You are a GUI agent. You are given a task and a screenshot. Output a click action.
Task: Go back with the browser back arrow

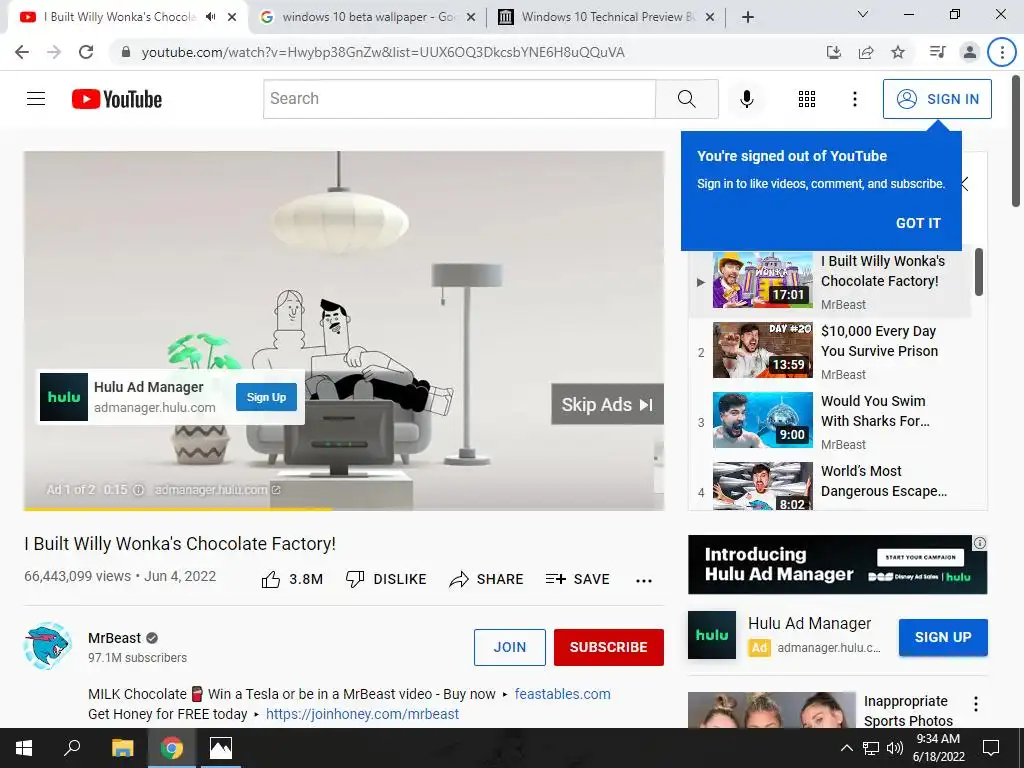click(x=22, y=52)
